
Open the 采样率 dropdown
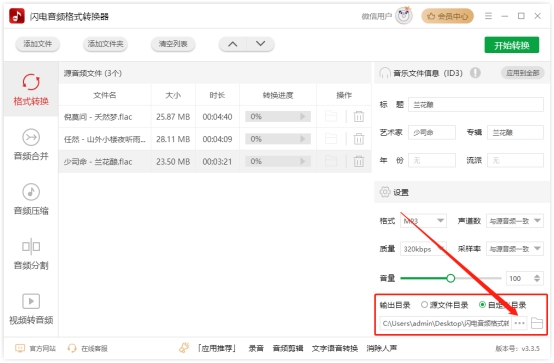[x=515, y=249]
